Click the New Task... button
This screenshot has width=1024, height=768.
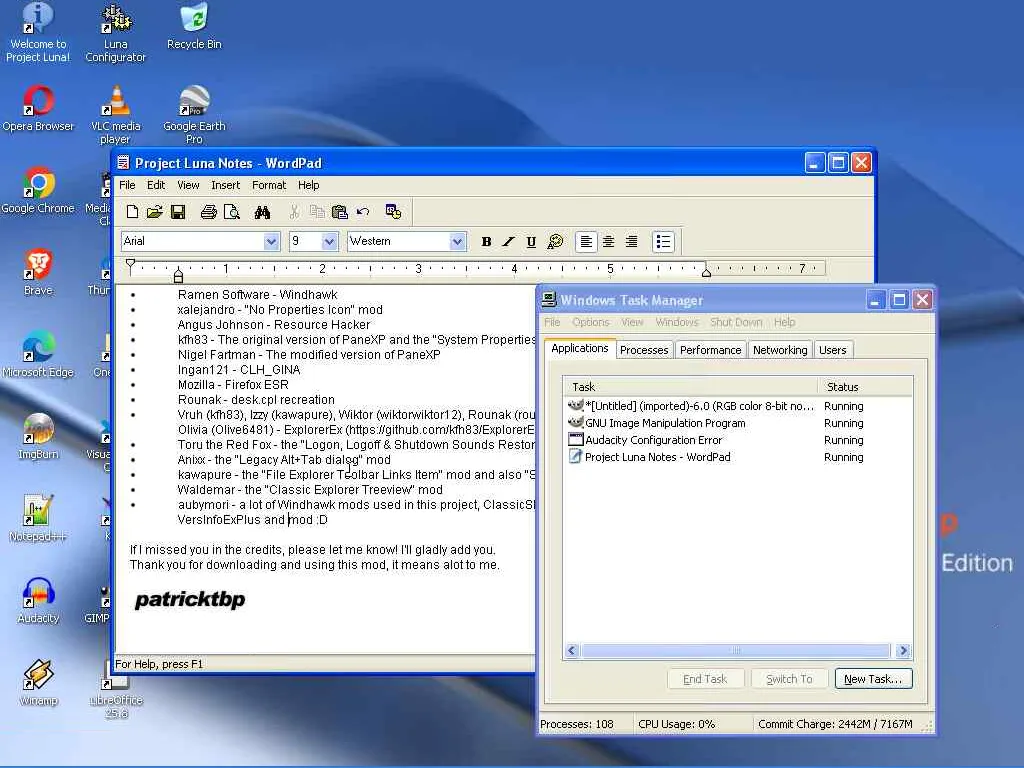click(x=873, y=679)
